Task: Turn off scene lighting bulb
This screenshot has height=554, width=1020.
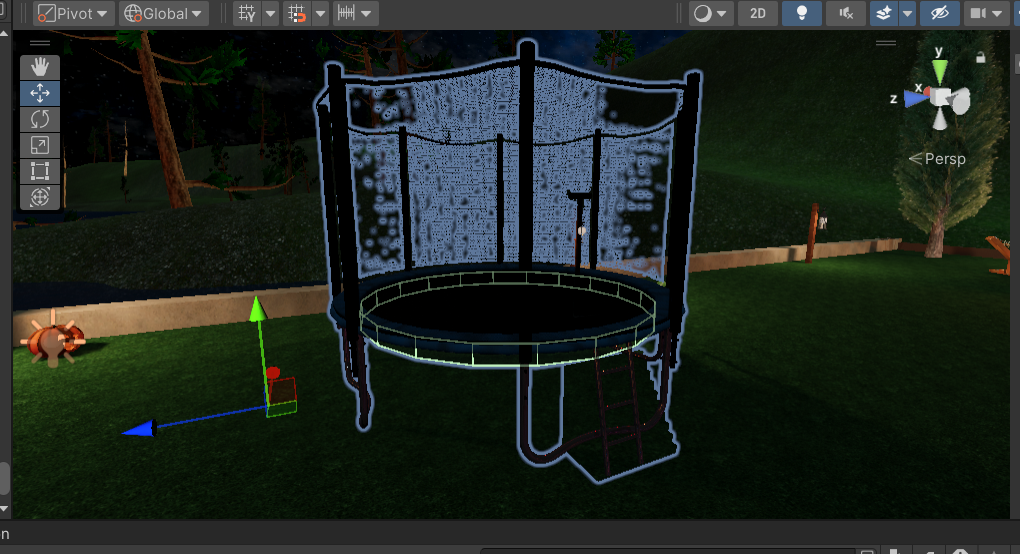Action: point(801,13)
